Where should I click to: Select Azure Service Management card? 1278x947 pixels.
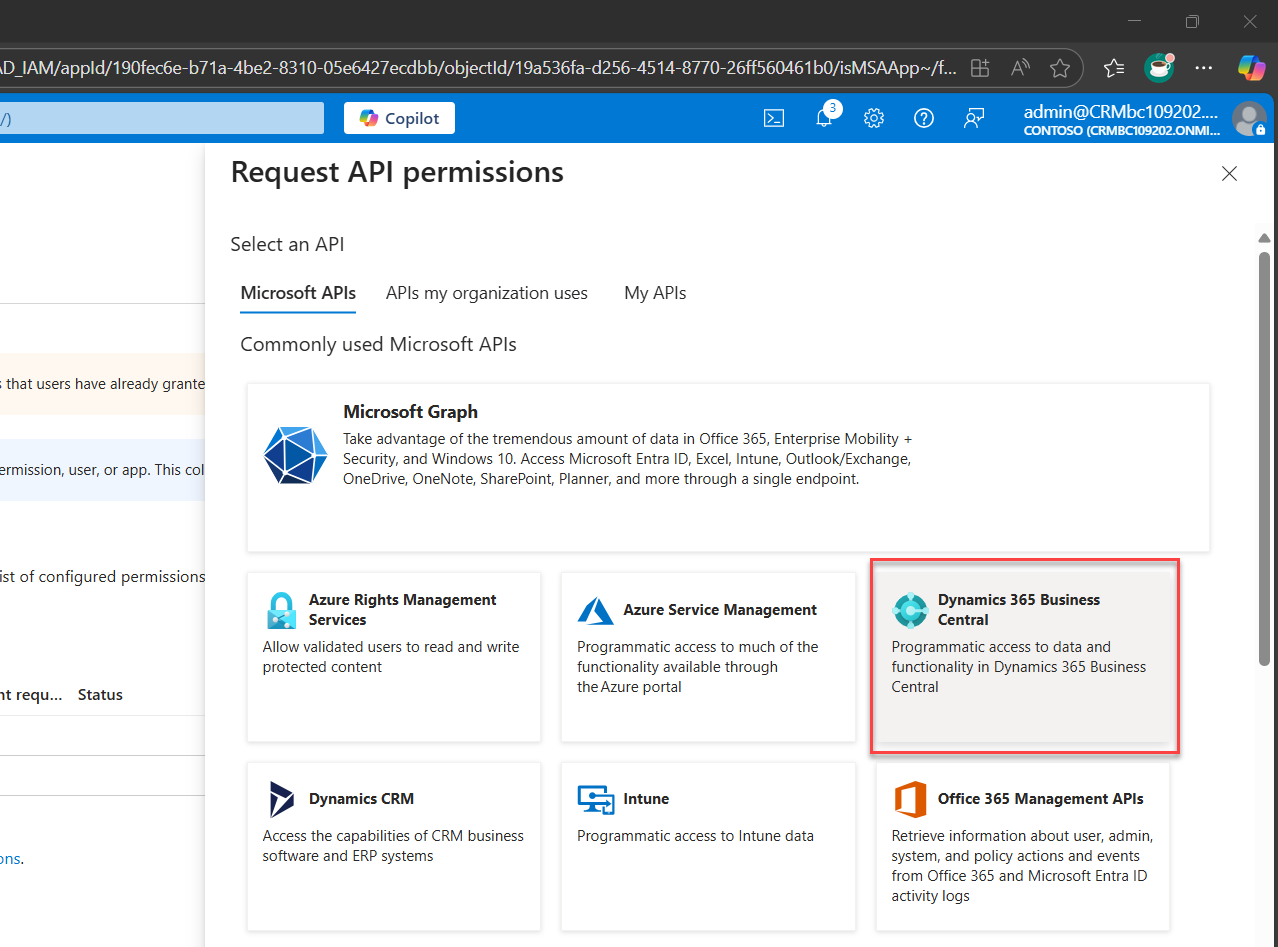(x=708, y=657)
